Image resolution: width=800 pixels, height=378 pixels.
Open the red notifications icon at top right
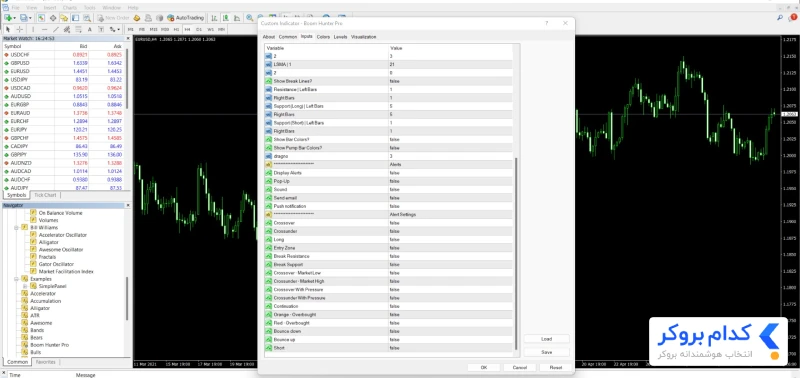coord(793,17)
